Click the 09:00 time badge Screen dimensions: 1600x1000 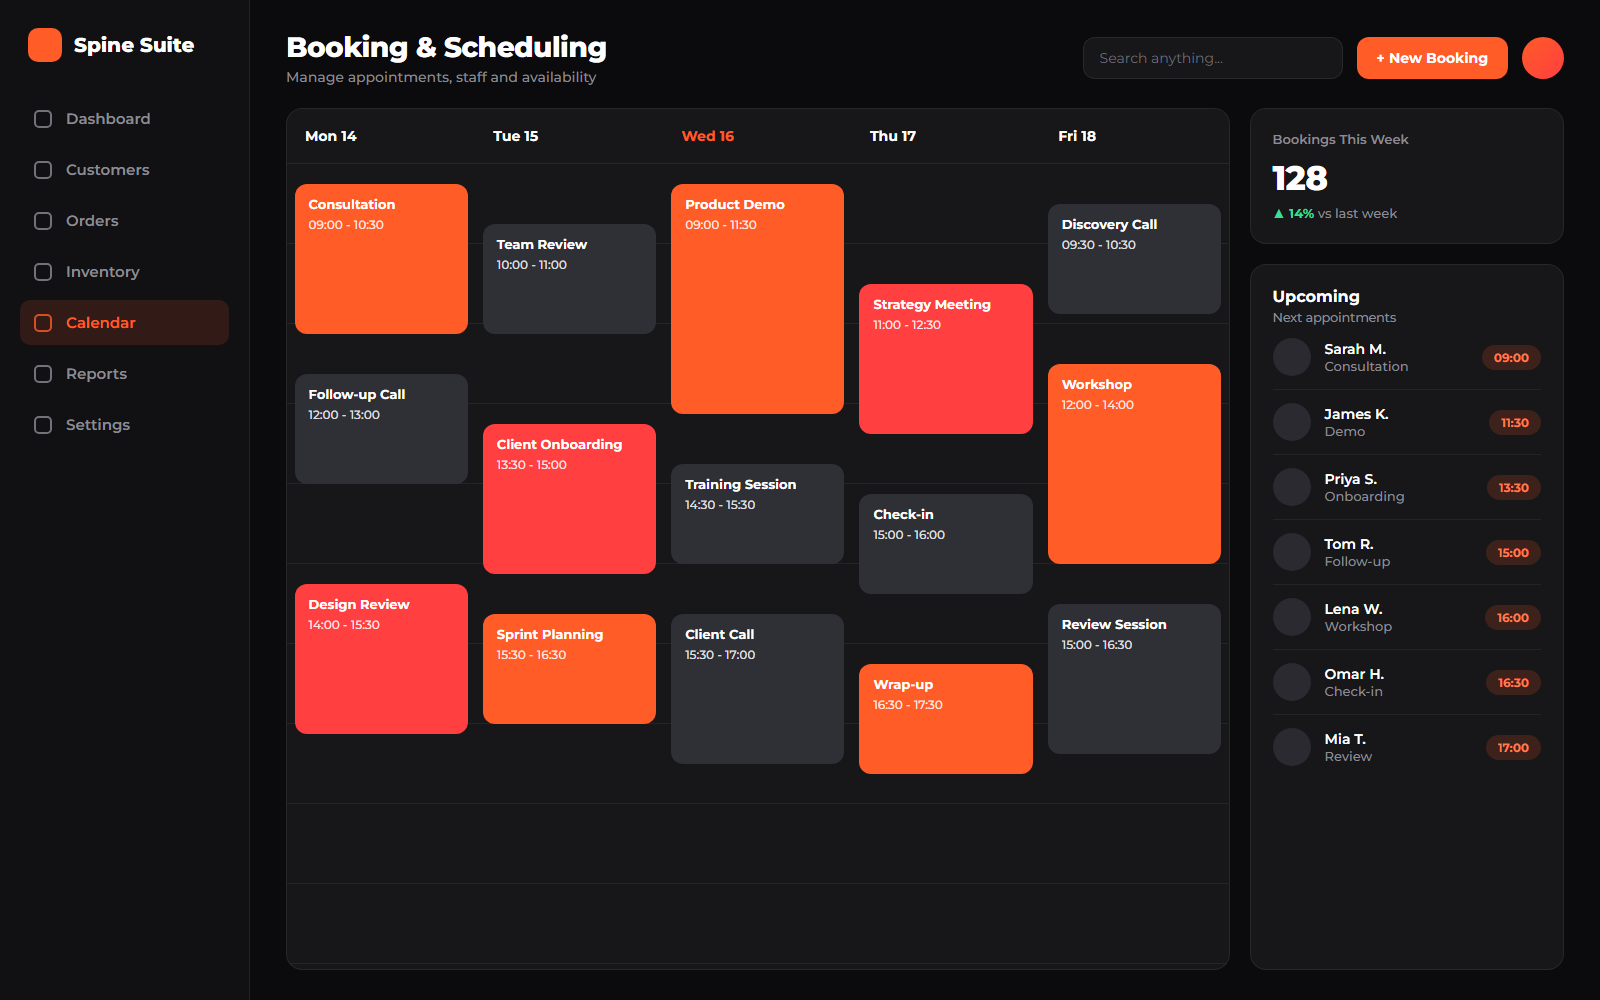point(1511,358)
